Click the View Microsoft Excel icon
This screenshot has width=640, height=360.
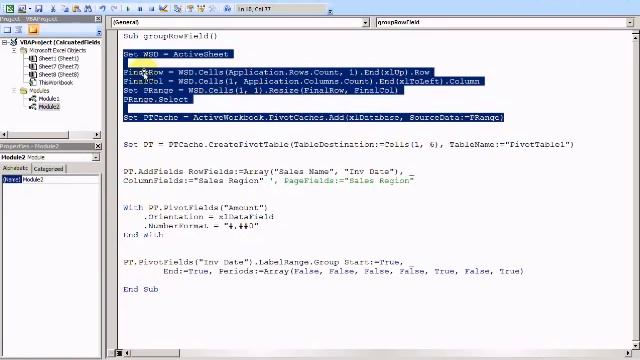(x=9, y=8)
